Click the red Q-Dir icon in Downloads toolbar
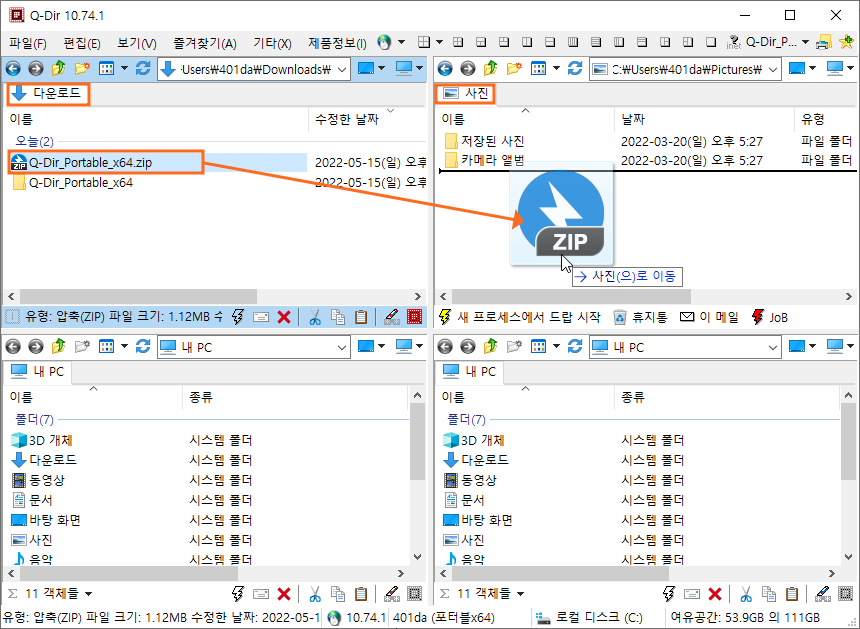The height and width of the screenshot is (629, 860). tap(415, 317)
